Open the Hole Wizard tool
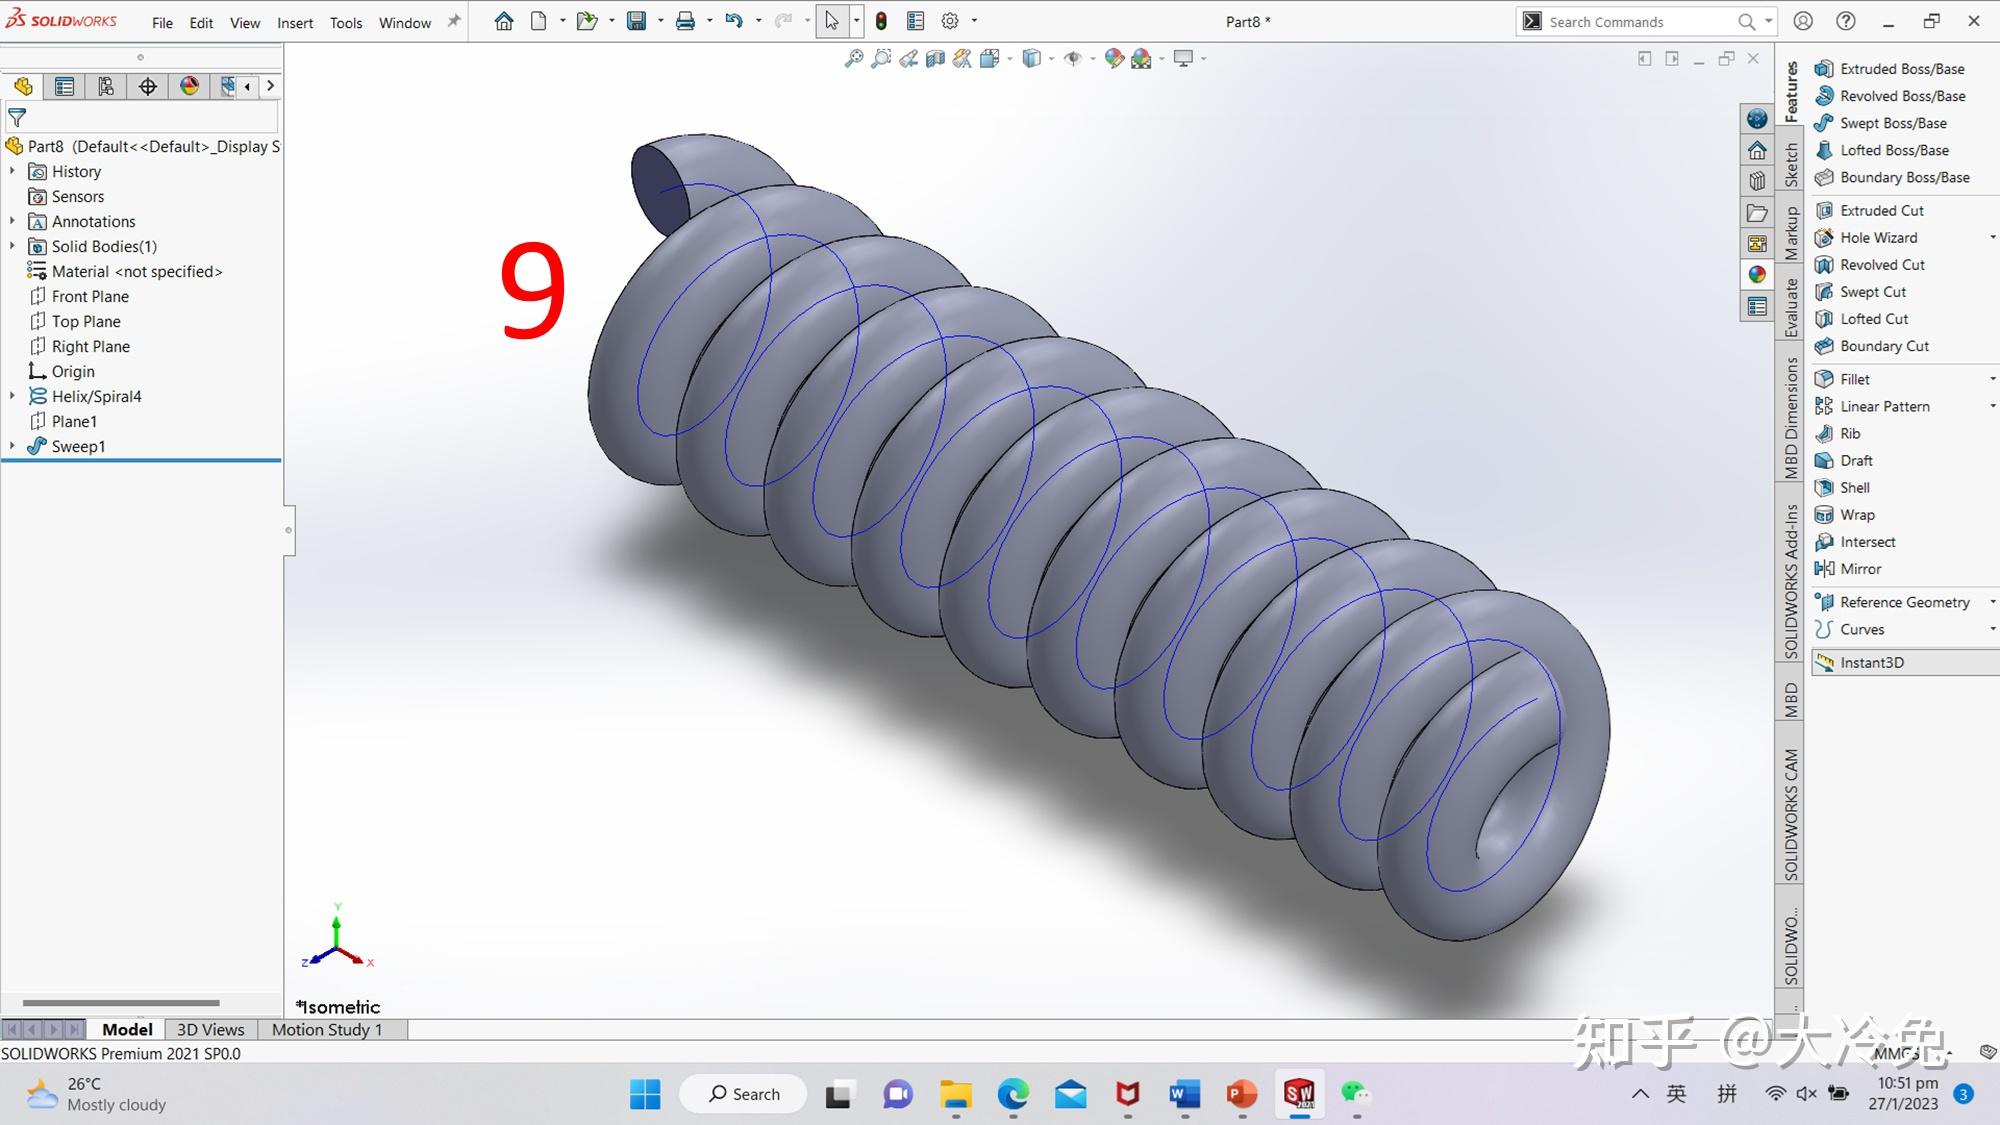 pos(1878,237)
